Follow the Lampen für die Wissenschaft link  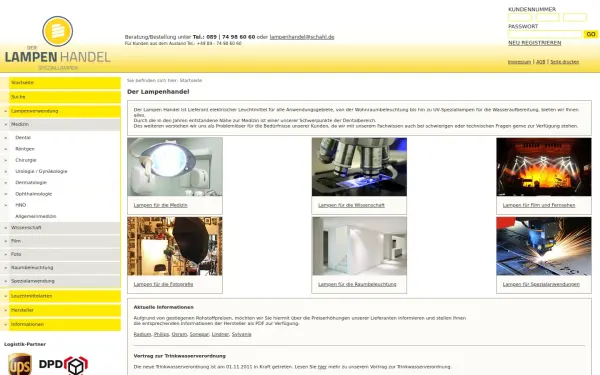[x=351, y=205]
